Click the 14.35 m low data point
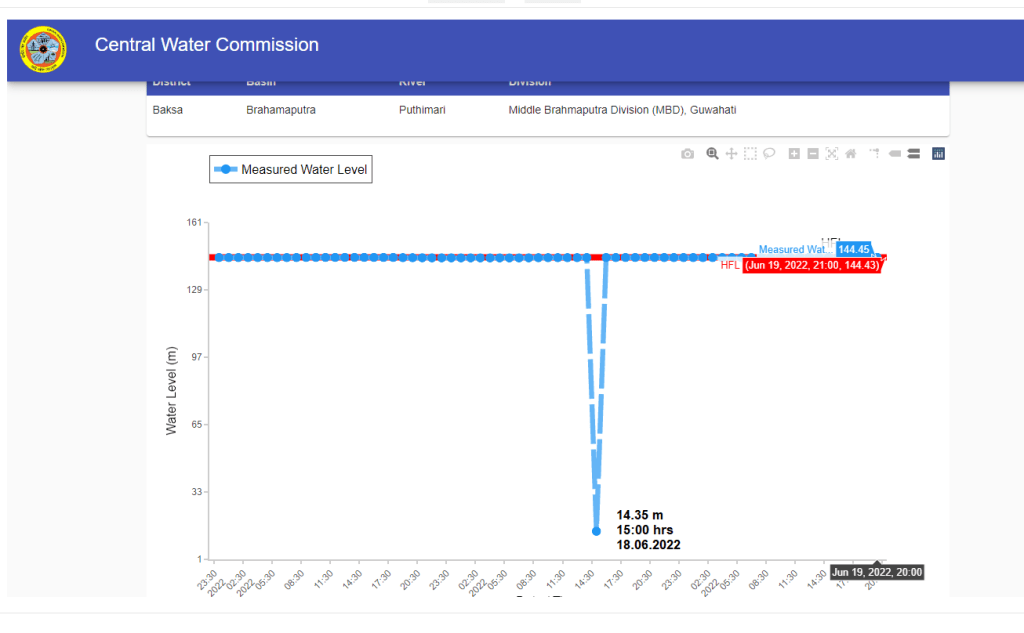This screenshot has width=1024, height=633. tap(596, 531)
